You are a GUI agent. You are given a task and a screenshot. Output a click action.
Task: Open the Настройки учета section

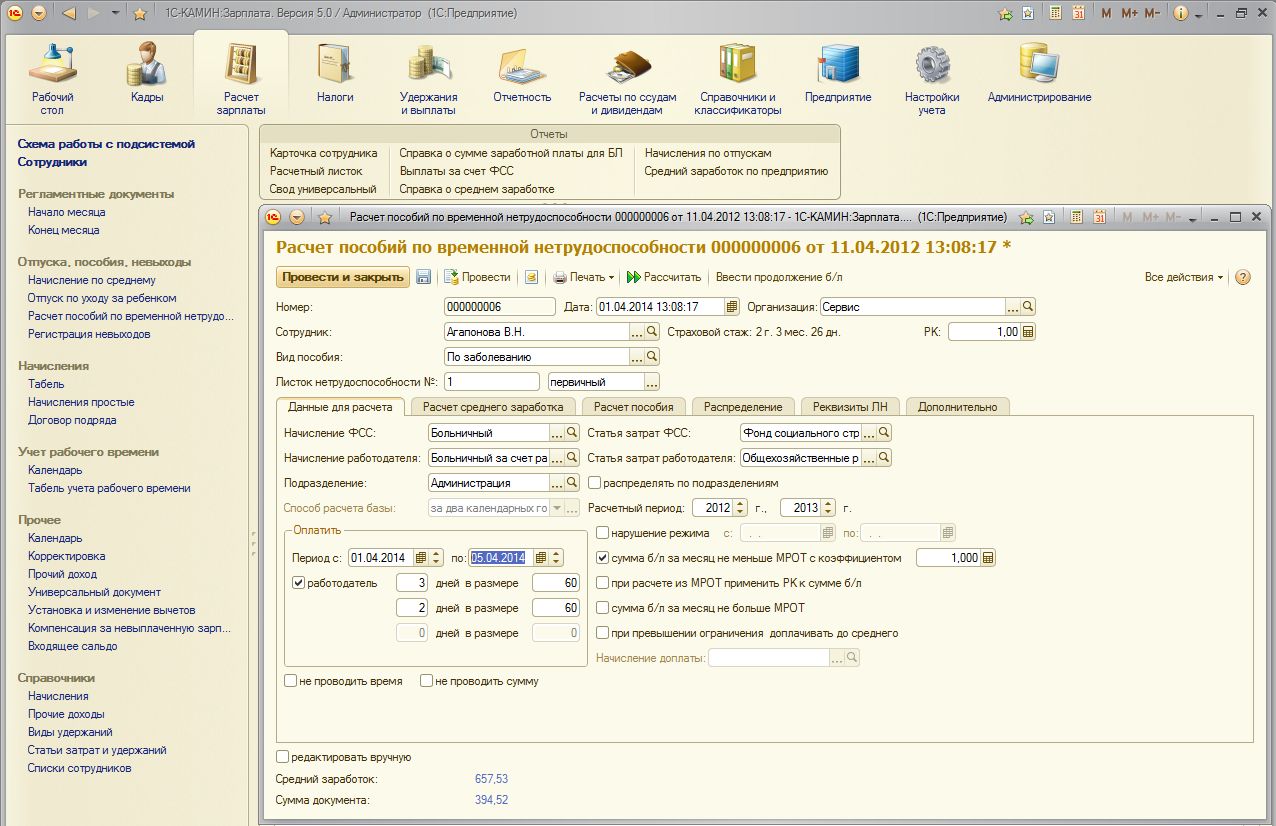[x=932, y=79]
